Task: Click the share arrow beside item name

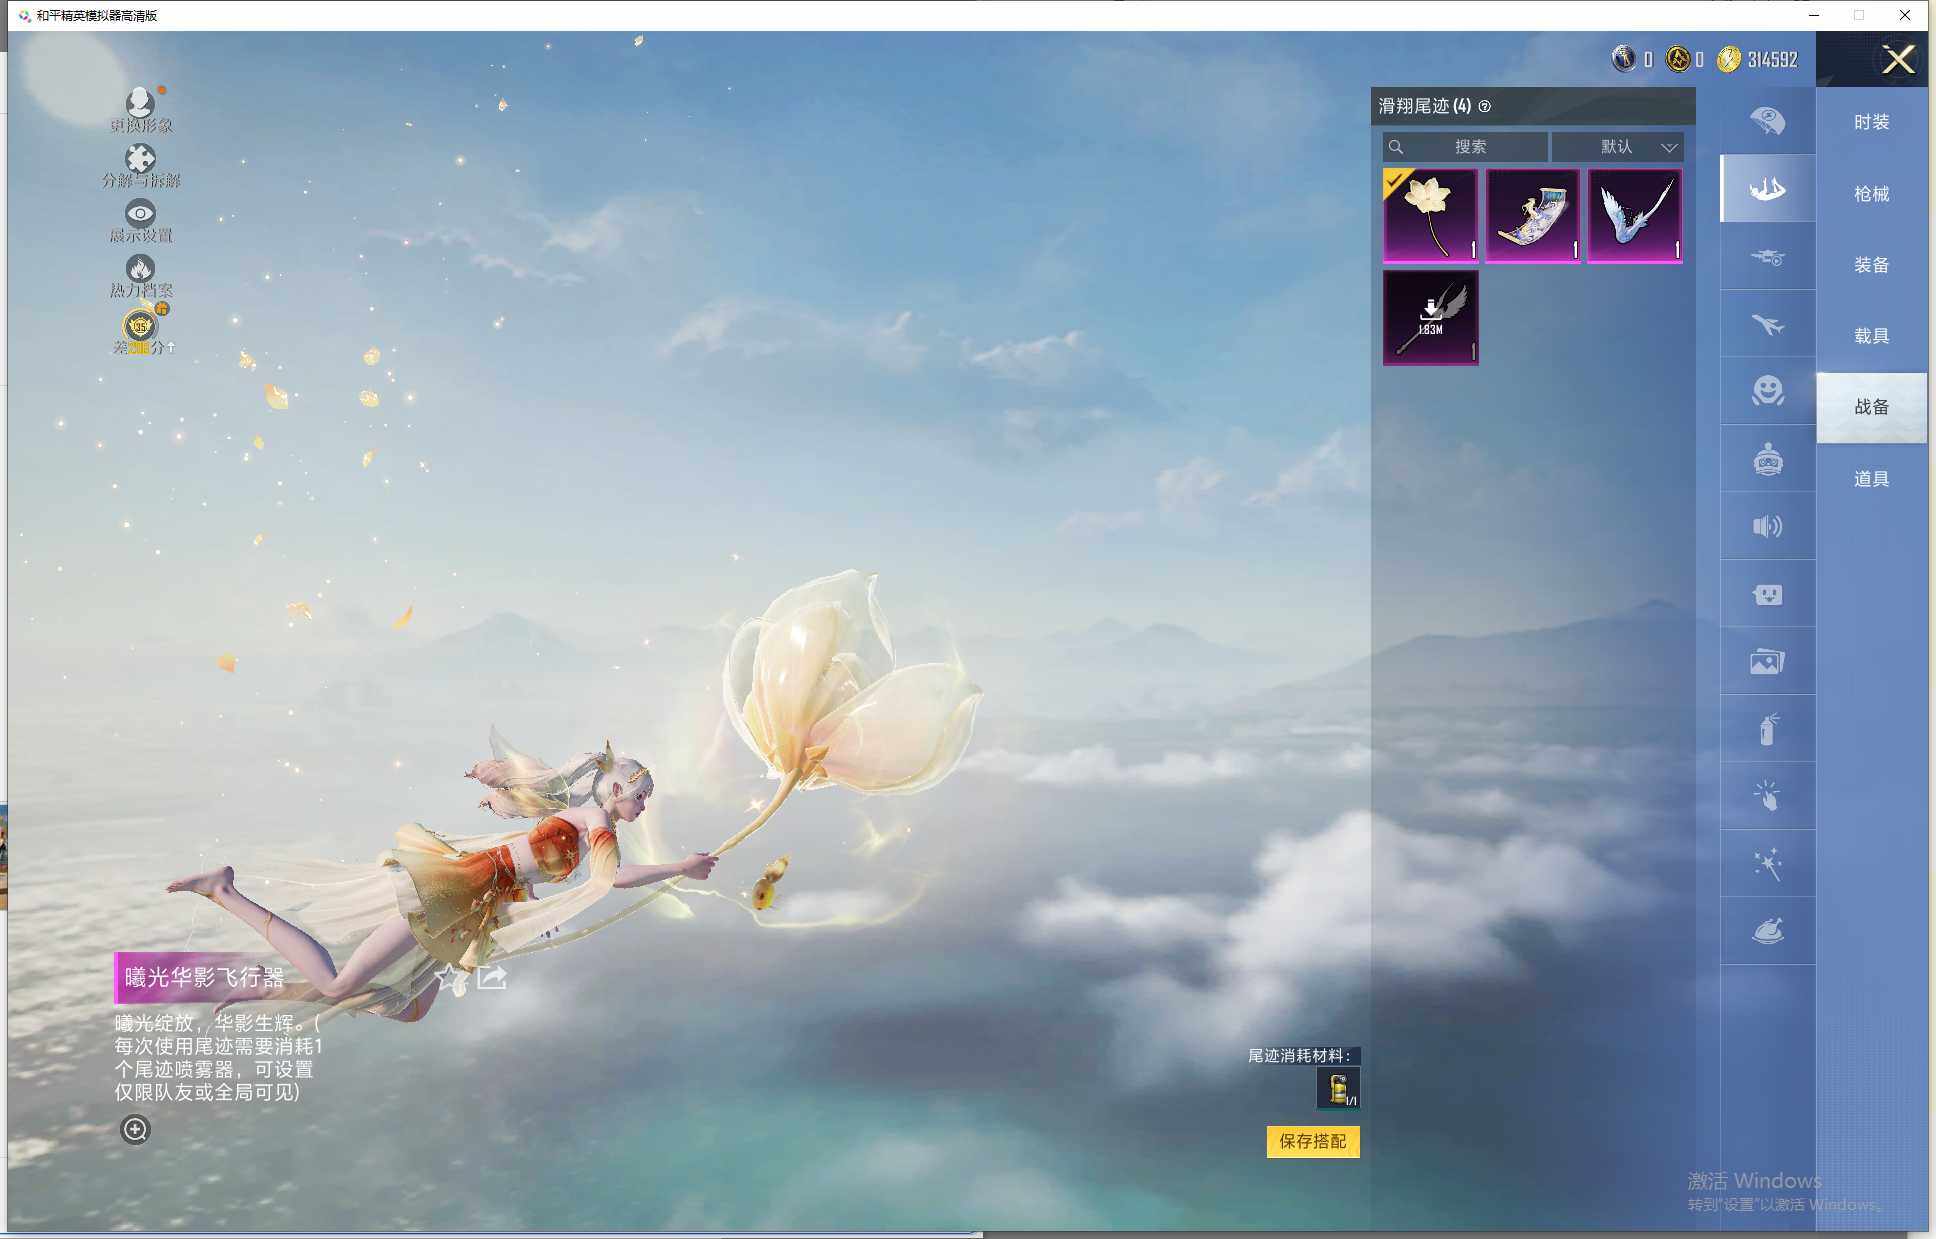Action: (492, 977)
